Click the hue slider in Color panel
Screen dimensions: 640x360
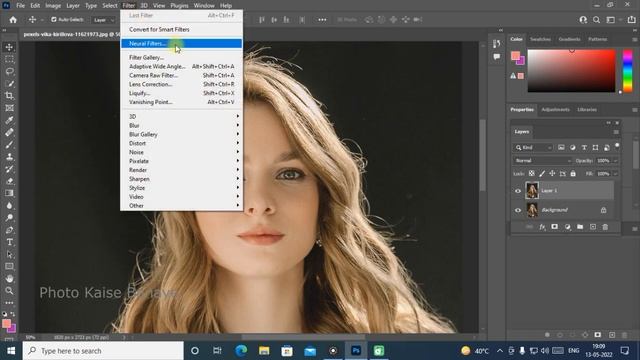click(627, 71)
